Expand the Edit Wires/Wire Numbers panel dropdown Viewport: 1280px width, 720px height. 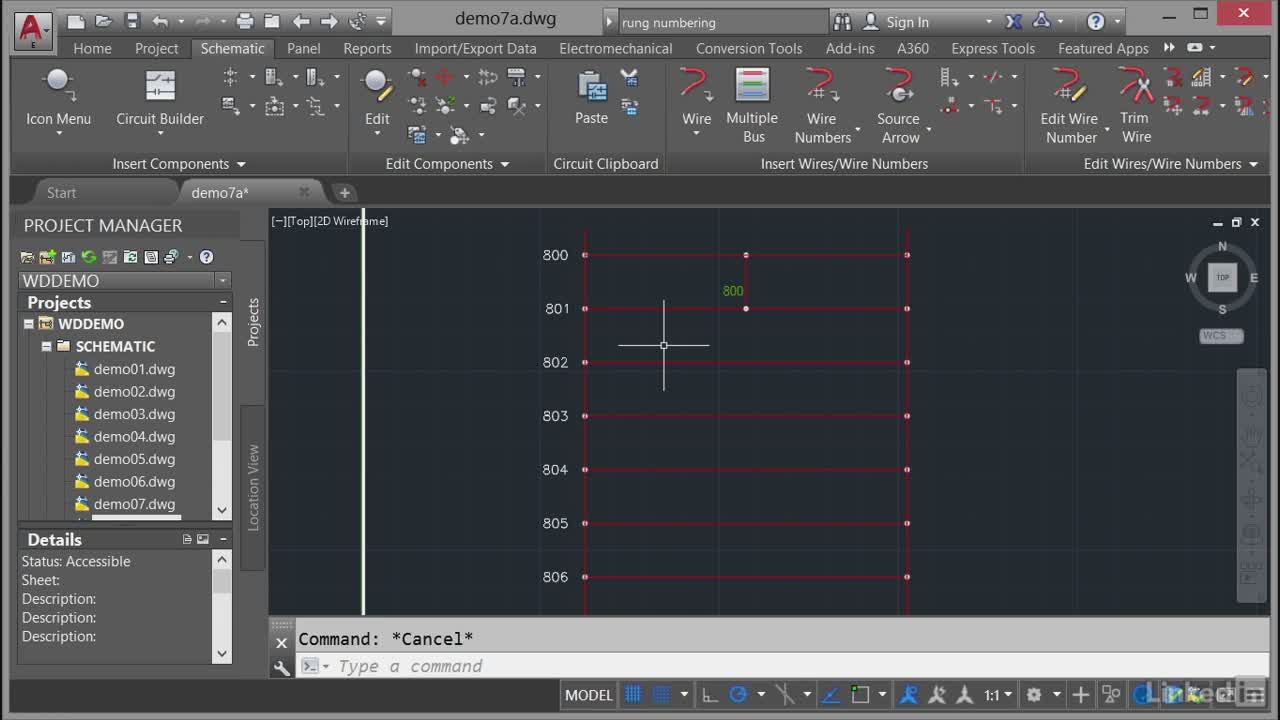(1253, 164)
